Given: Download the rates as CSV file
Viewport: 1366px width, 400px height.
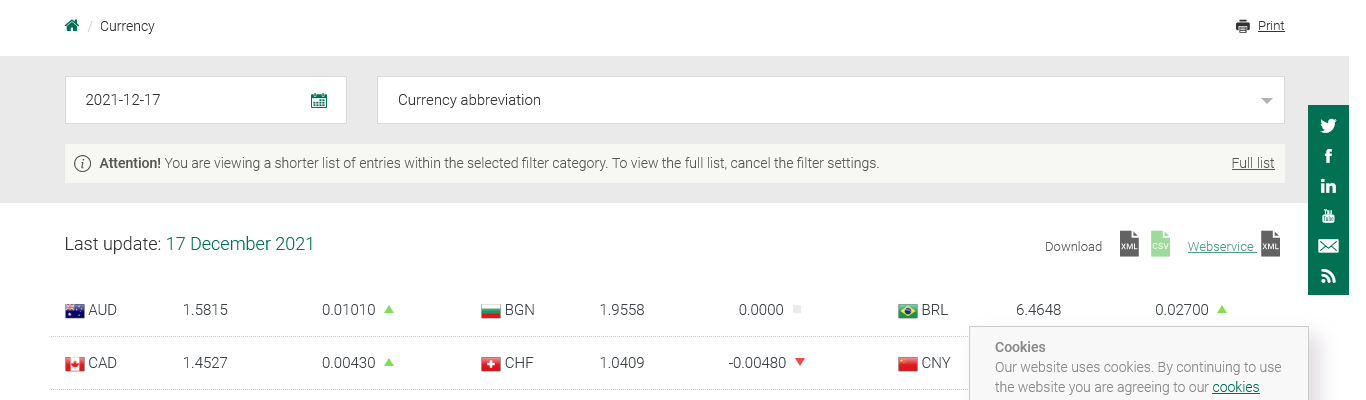Looking at the screenshot, I should point(1160,244).
